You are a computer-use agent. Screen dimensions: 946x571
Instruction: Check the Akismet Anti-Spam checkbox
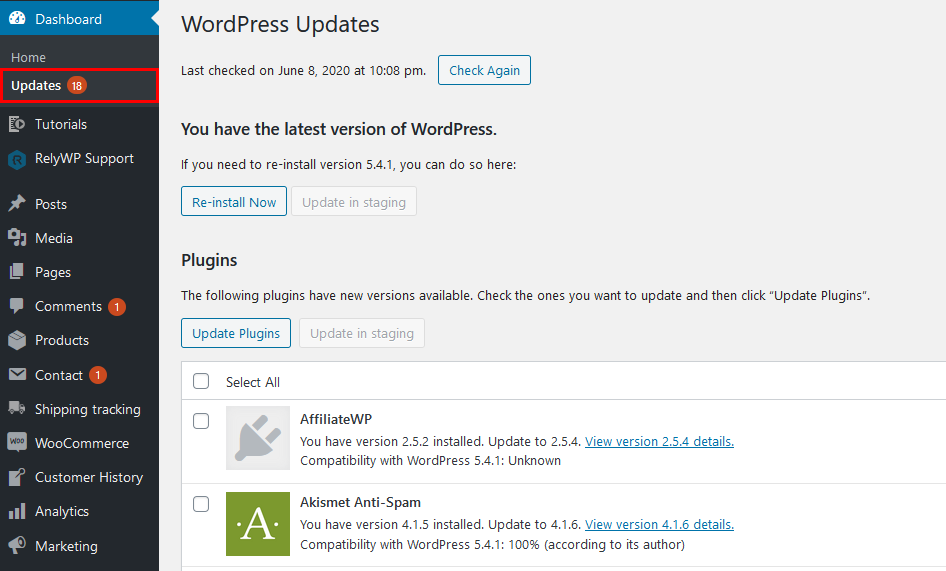[x=201, y=504]
